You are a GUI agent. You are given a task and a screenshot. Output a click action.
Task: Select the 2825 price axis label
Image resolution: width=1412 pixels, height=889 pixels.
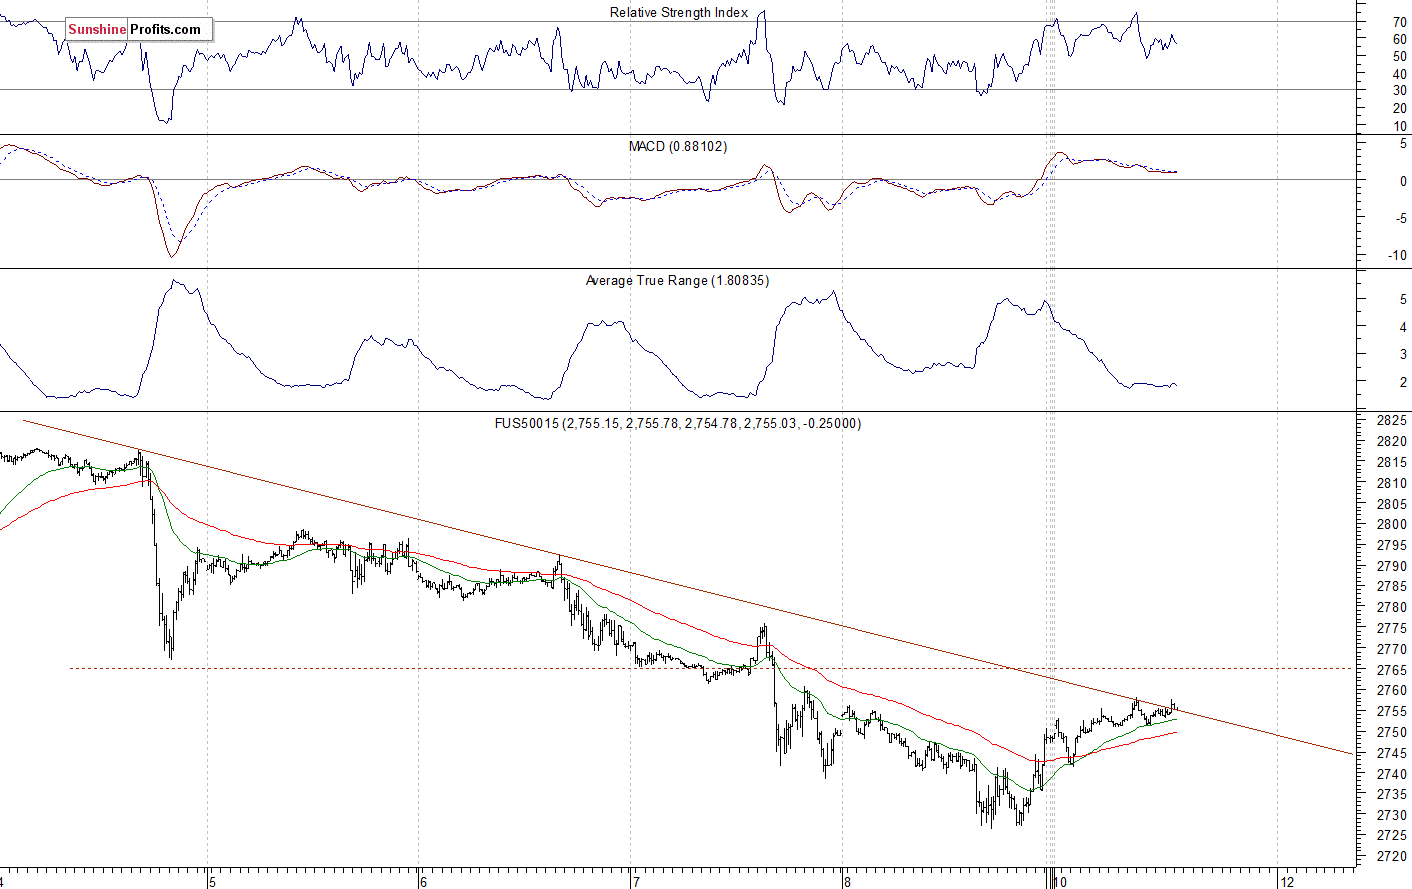(1391, 421)
